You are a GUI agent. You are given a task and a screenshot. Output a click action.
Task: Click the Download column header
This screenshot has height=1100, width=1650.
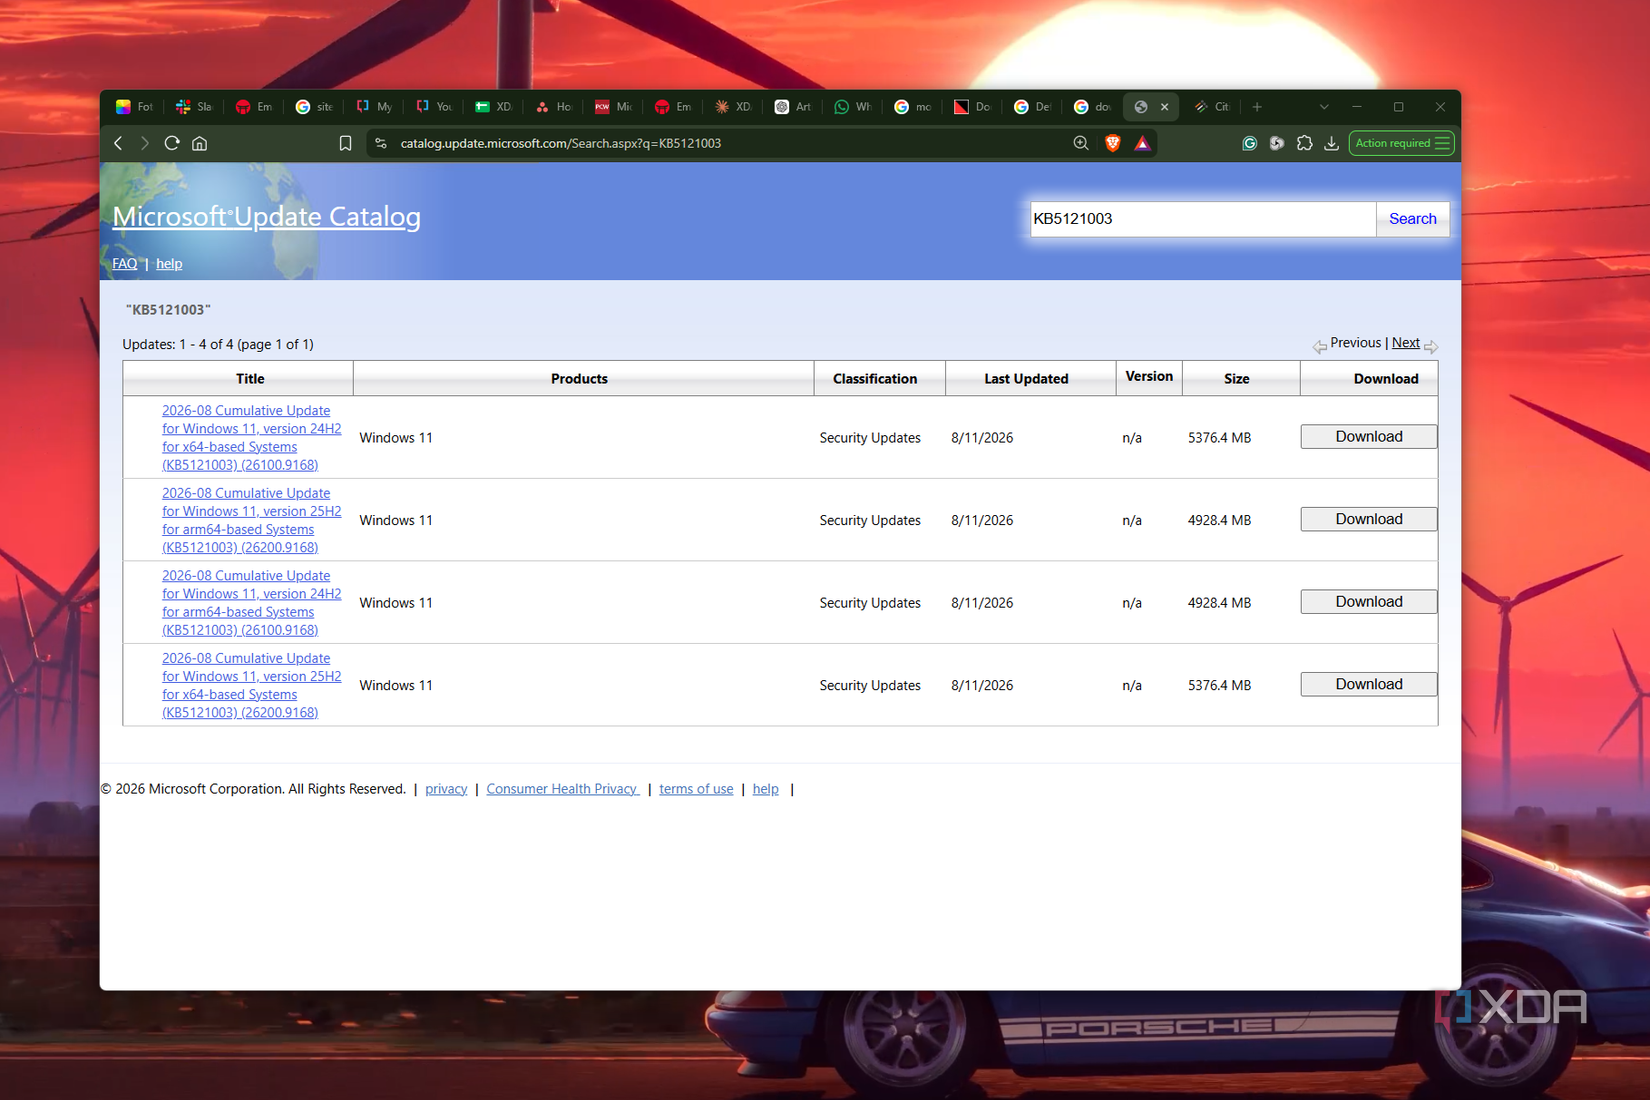tap(1386, 379)
